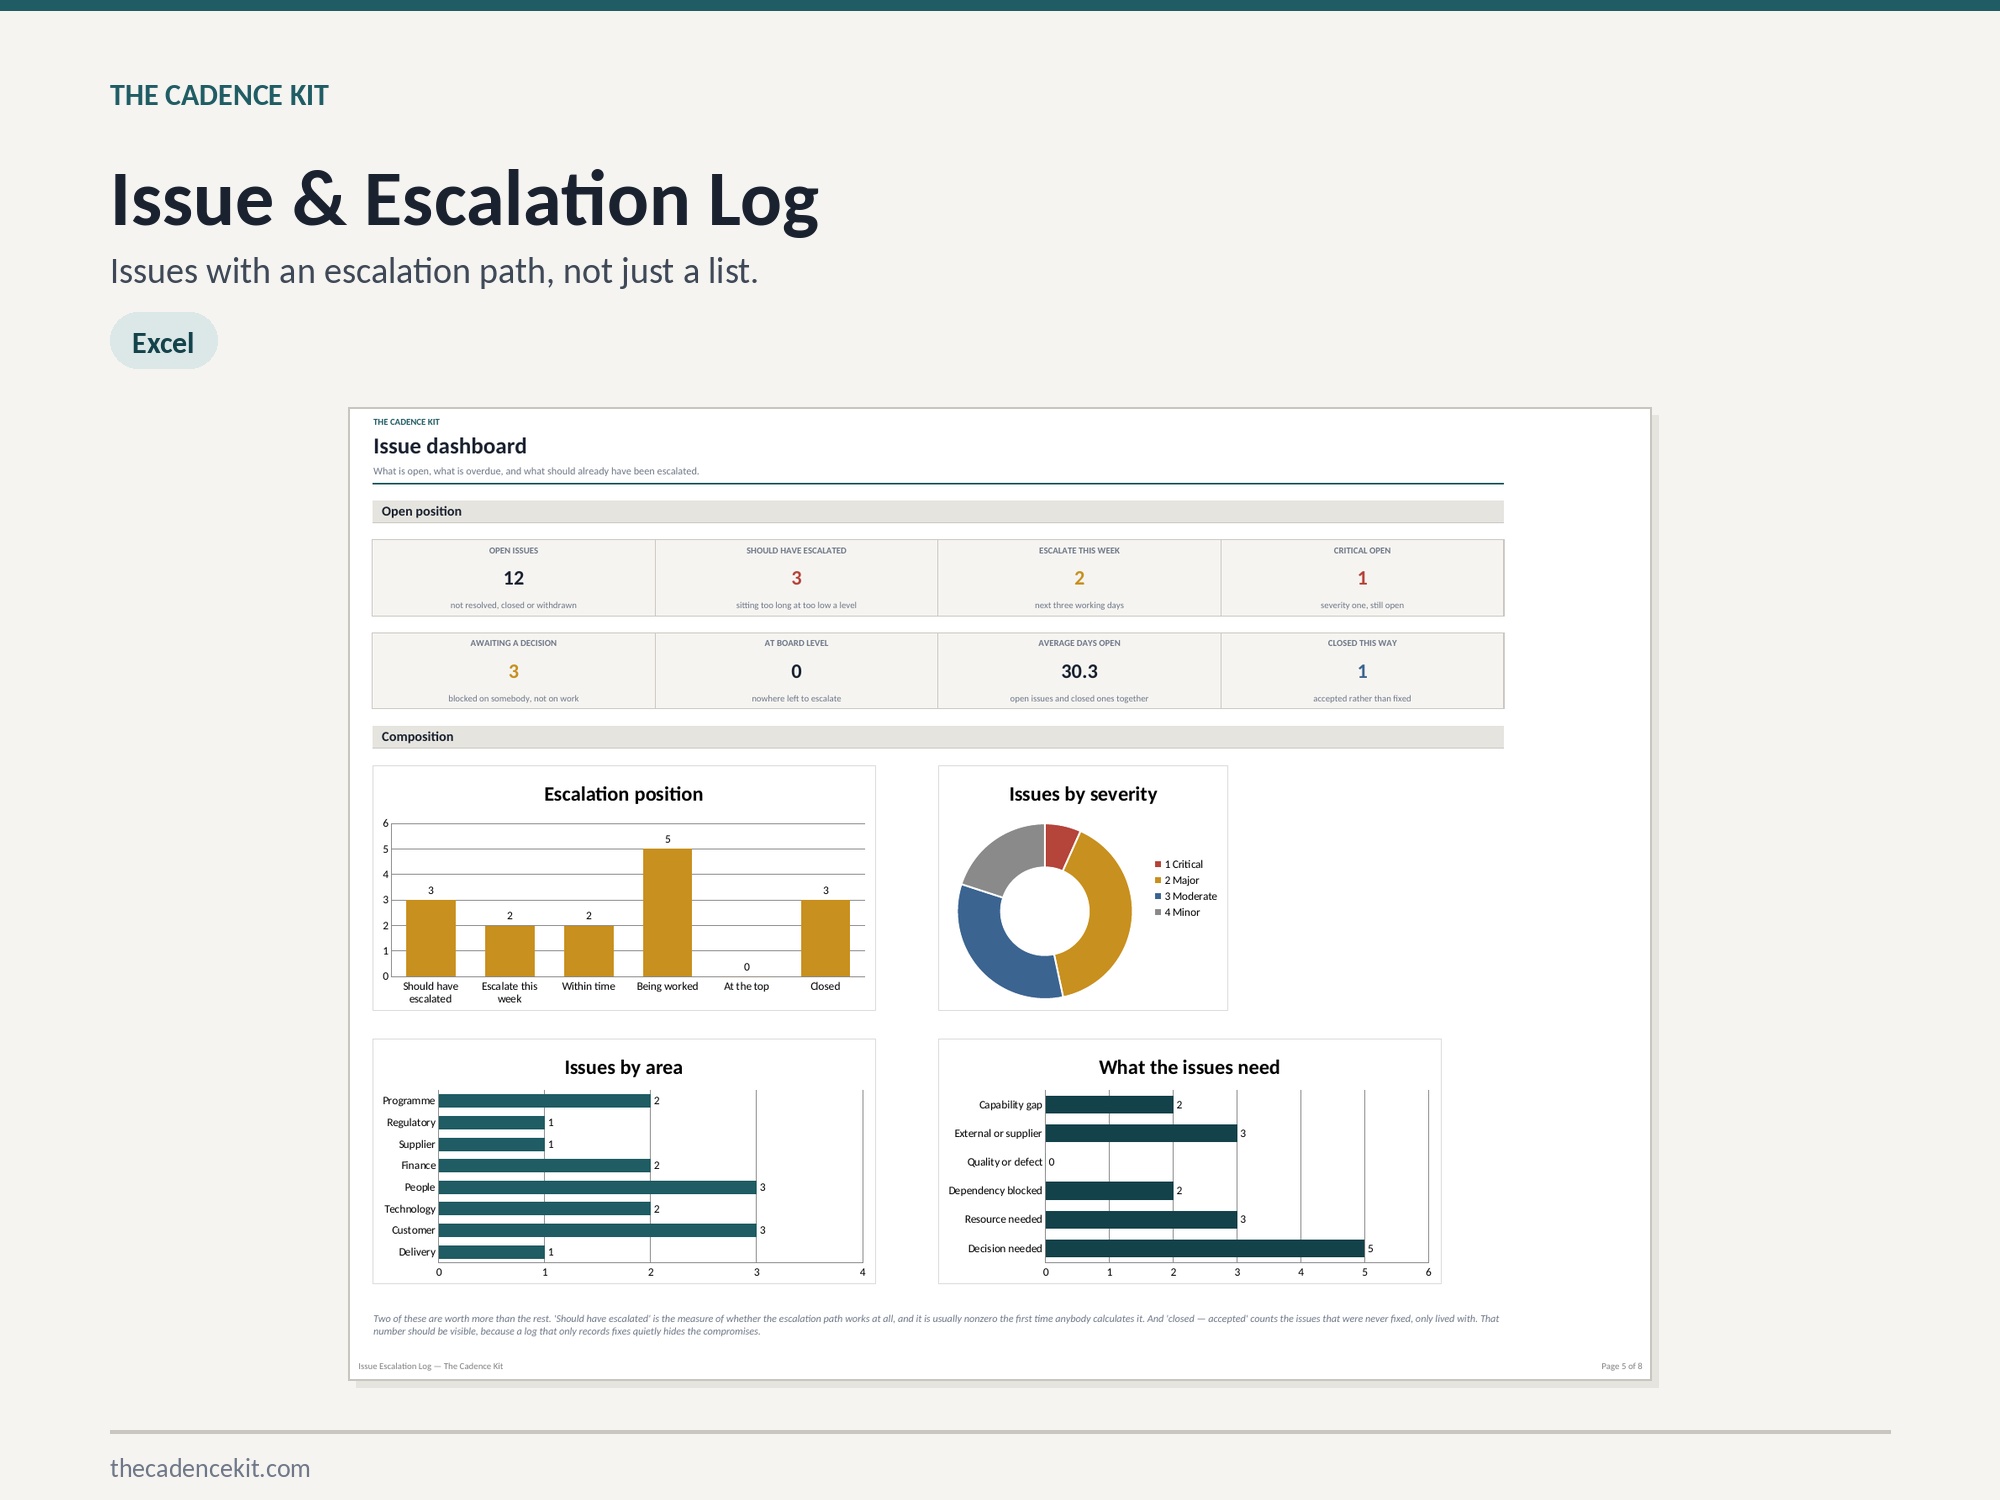Select the Should Have Escalated card
The image size is (2000, 1500).
click(796, 578)
